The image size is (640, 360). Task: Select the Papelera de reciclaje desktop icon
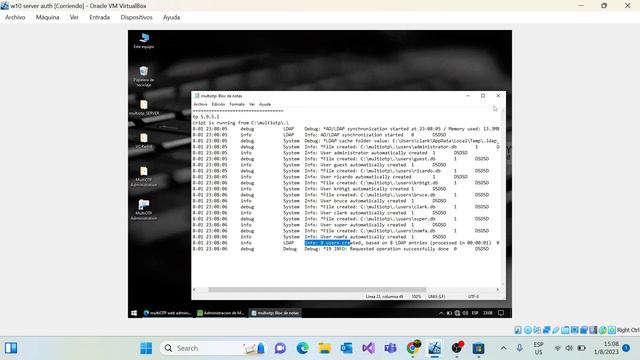(144, 76)
